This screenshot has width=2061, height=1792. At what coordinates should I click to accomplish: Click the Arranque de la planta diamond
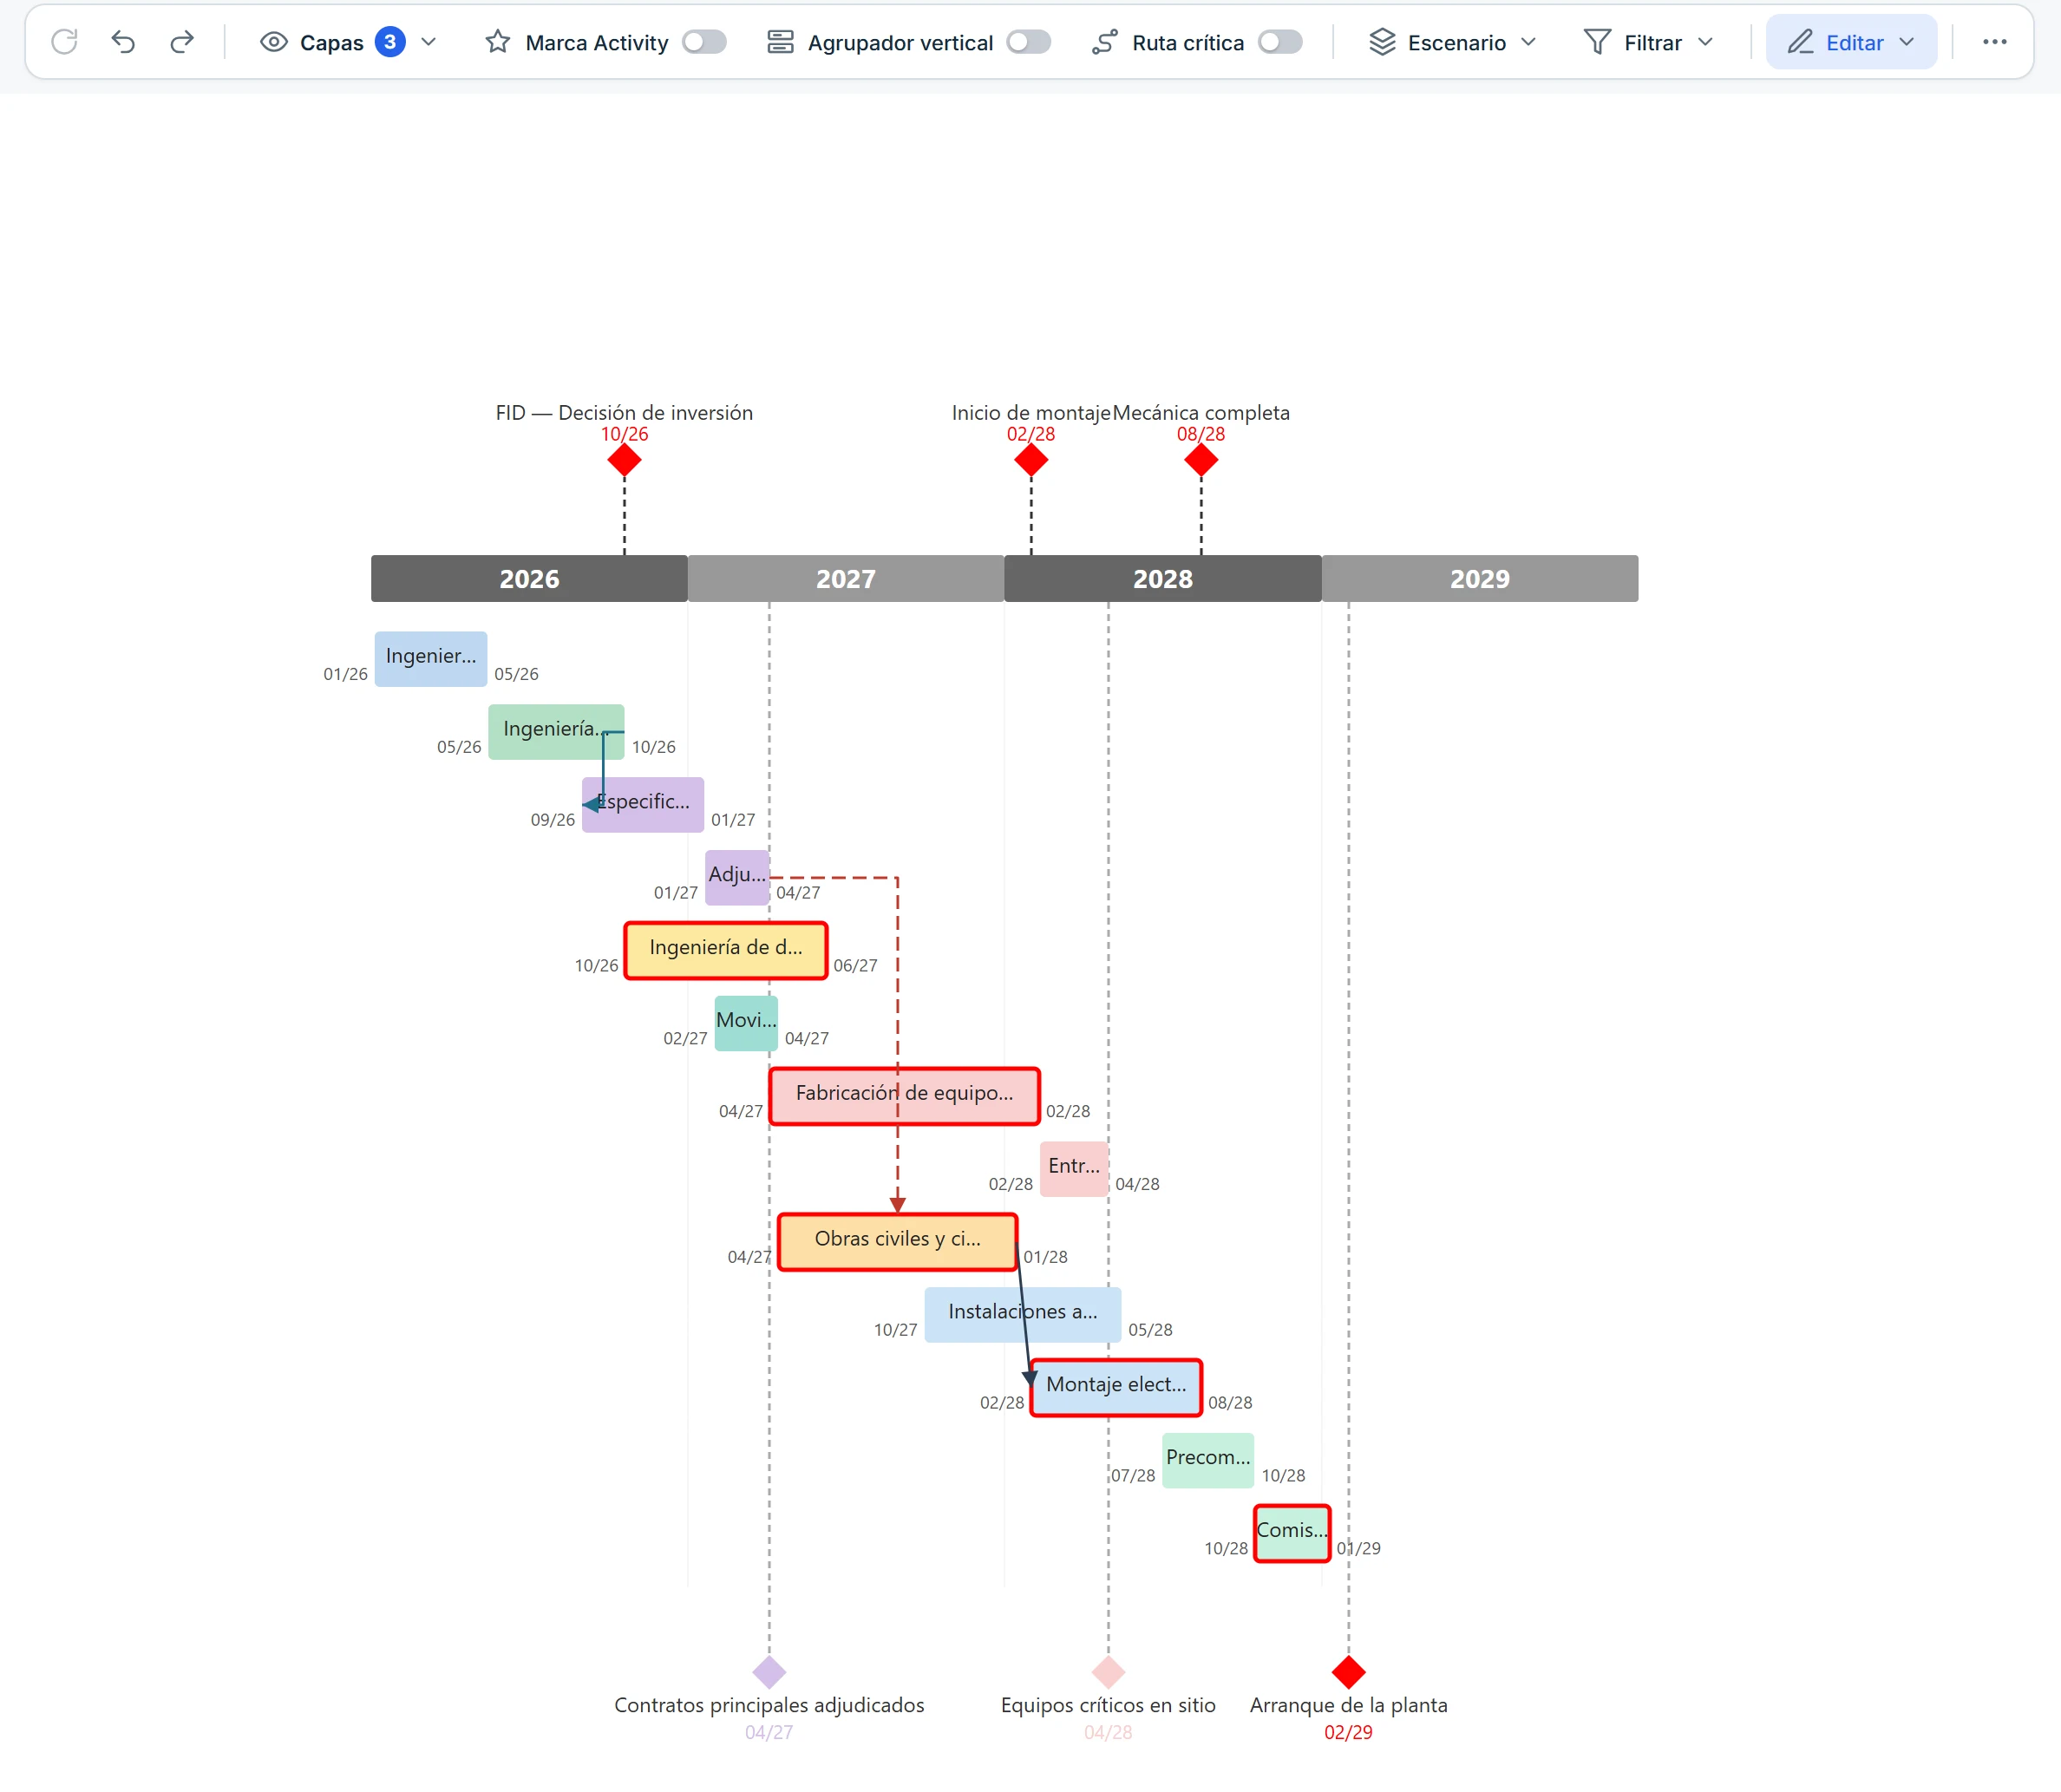click(x=1349, y=1672)
